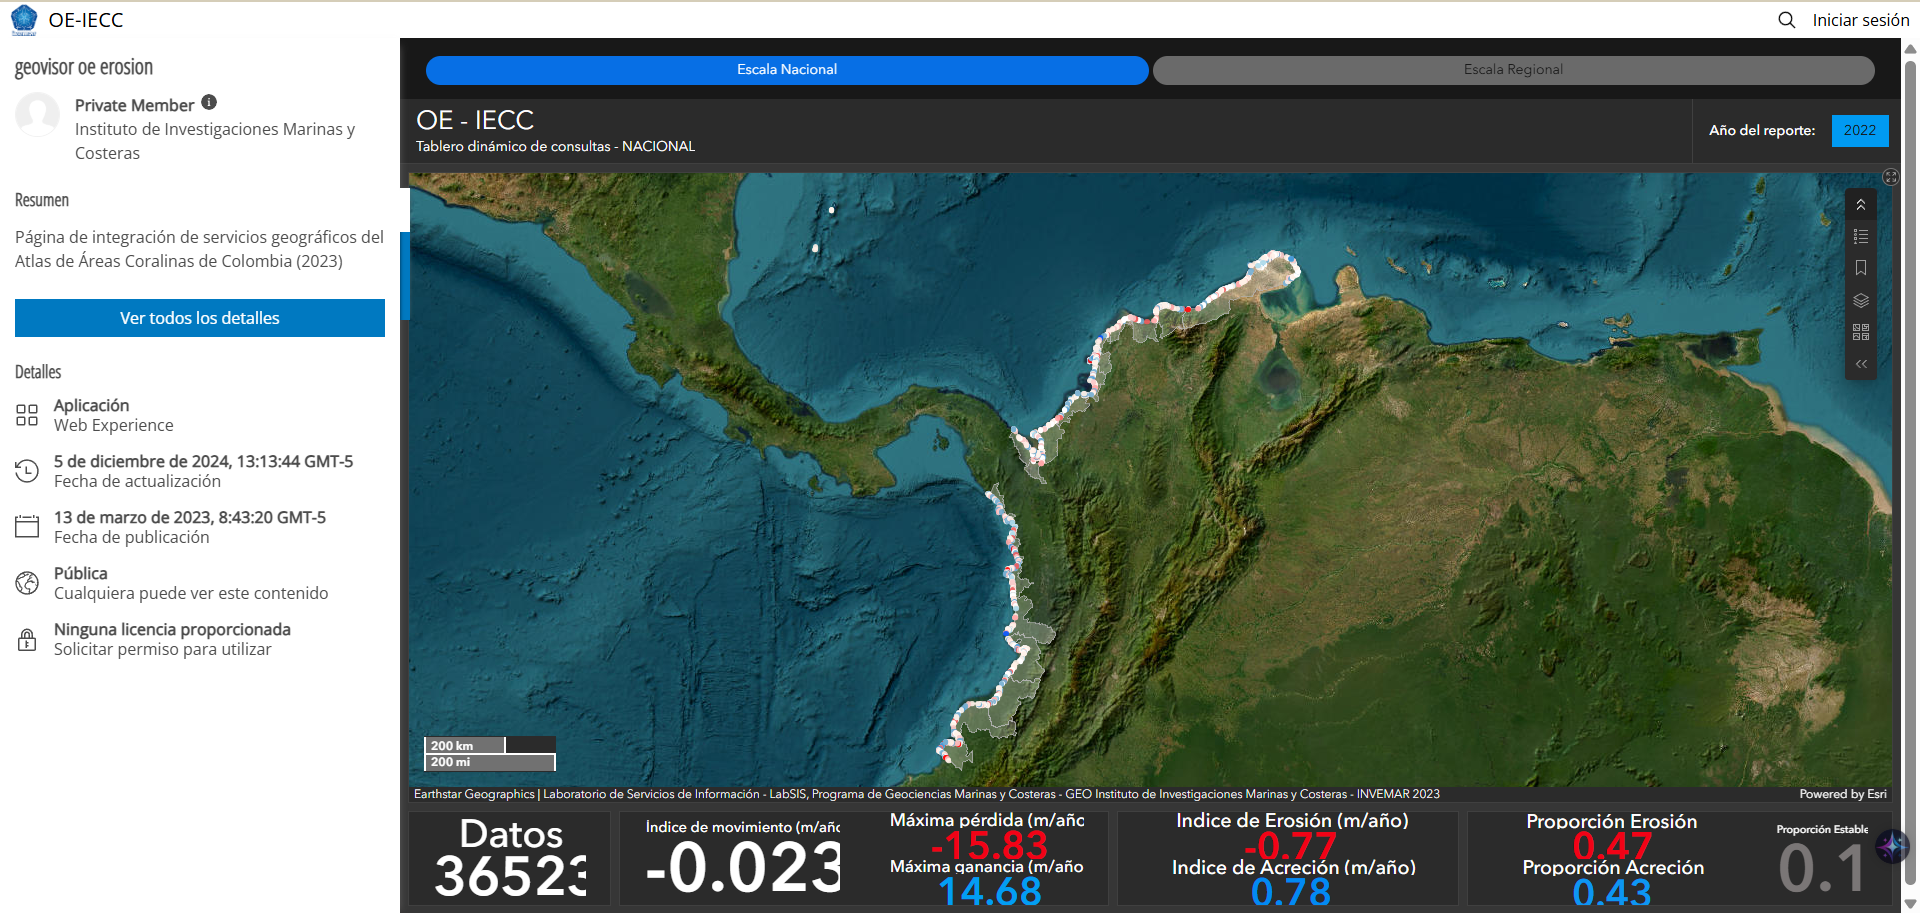Collapse map tools with up chevrons
This screenshot has height=913, width=1920.
tap(1860, 205)
